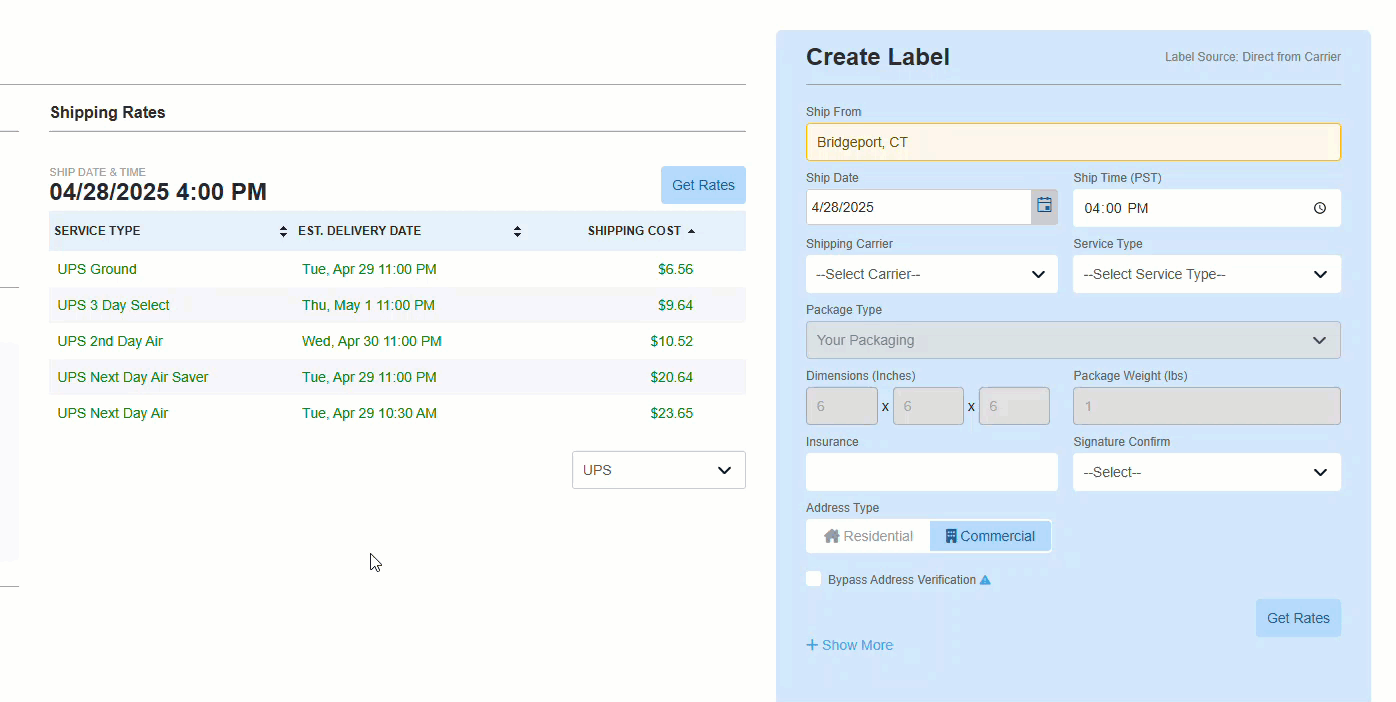This screenshot has width=1396, height=702.
Task: Select Commercial address type
Action: tap(990, 536)
